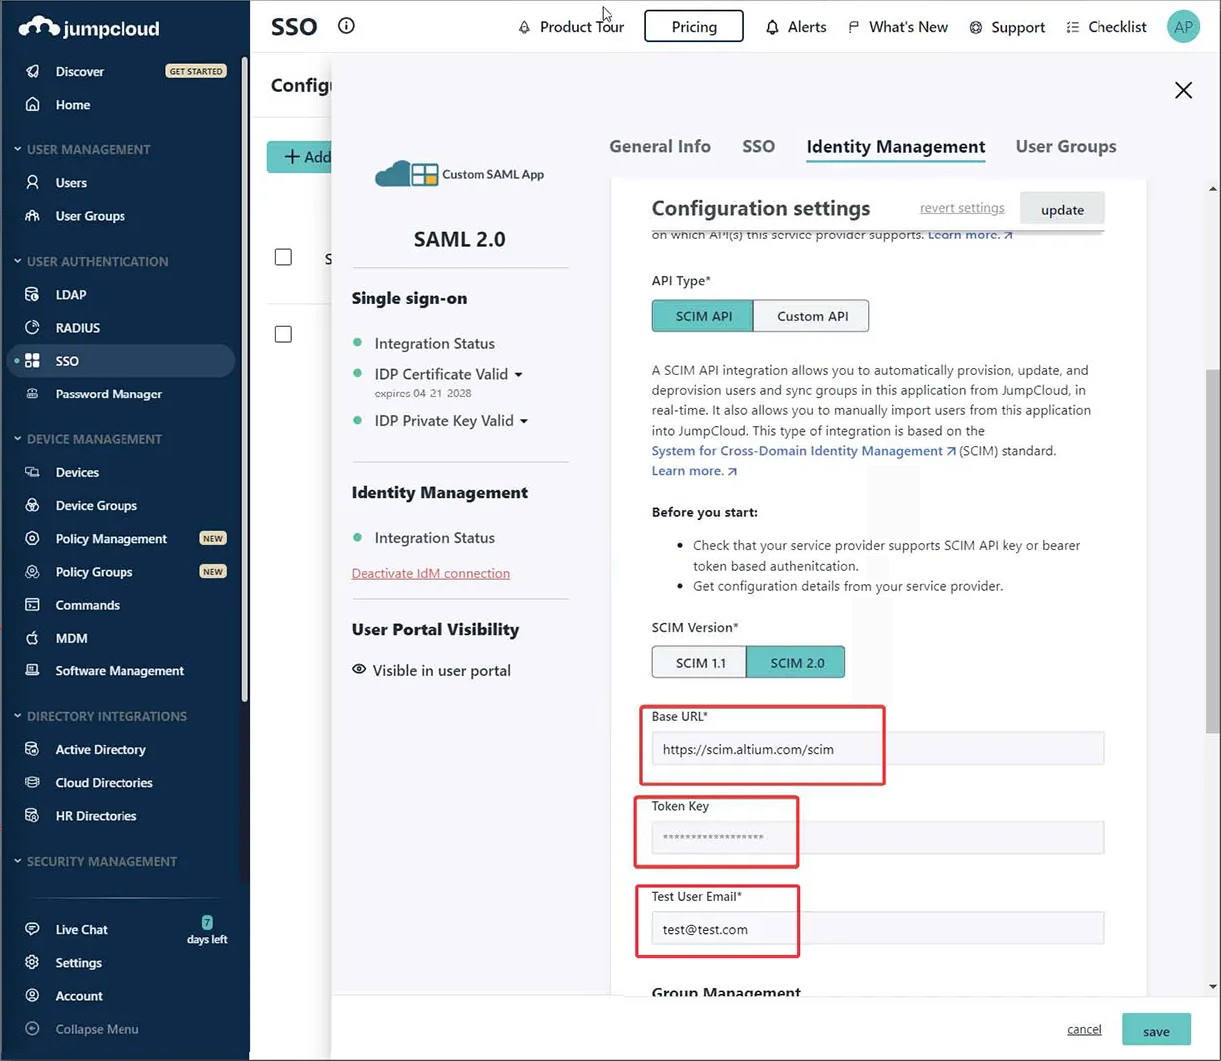This screenshot has height=1061, width=1221.
Task: Click revert settings link
Action: [x=962, y=208]
